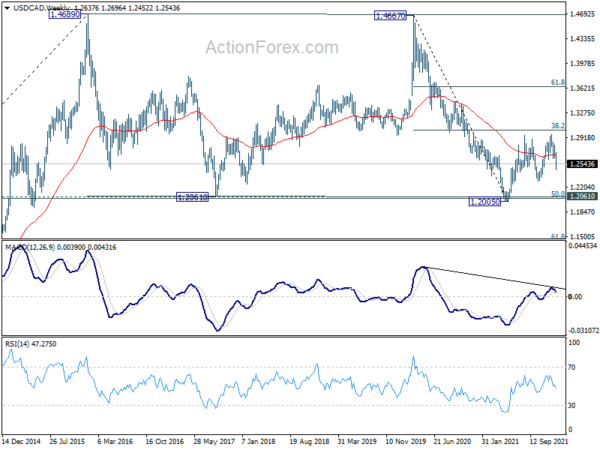Viewport: 600px width, 450px height.
Task: Click the 12 Sep 2021 date label
Action: 549,441
